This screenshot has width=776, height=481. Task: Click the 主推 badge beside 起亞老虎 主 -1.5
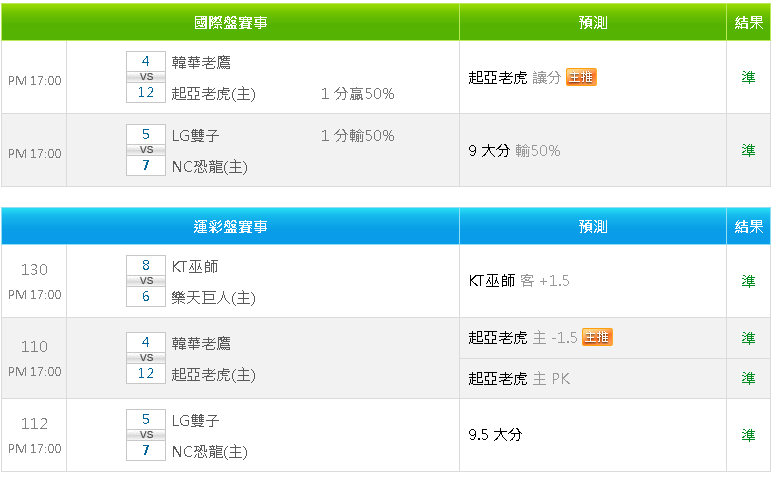597,338
